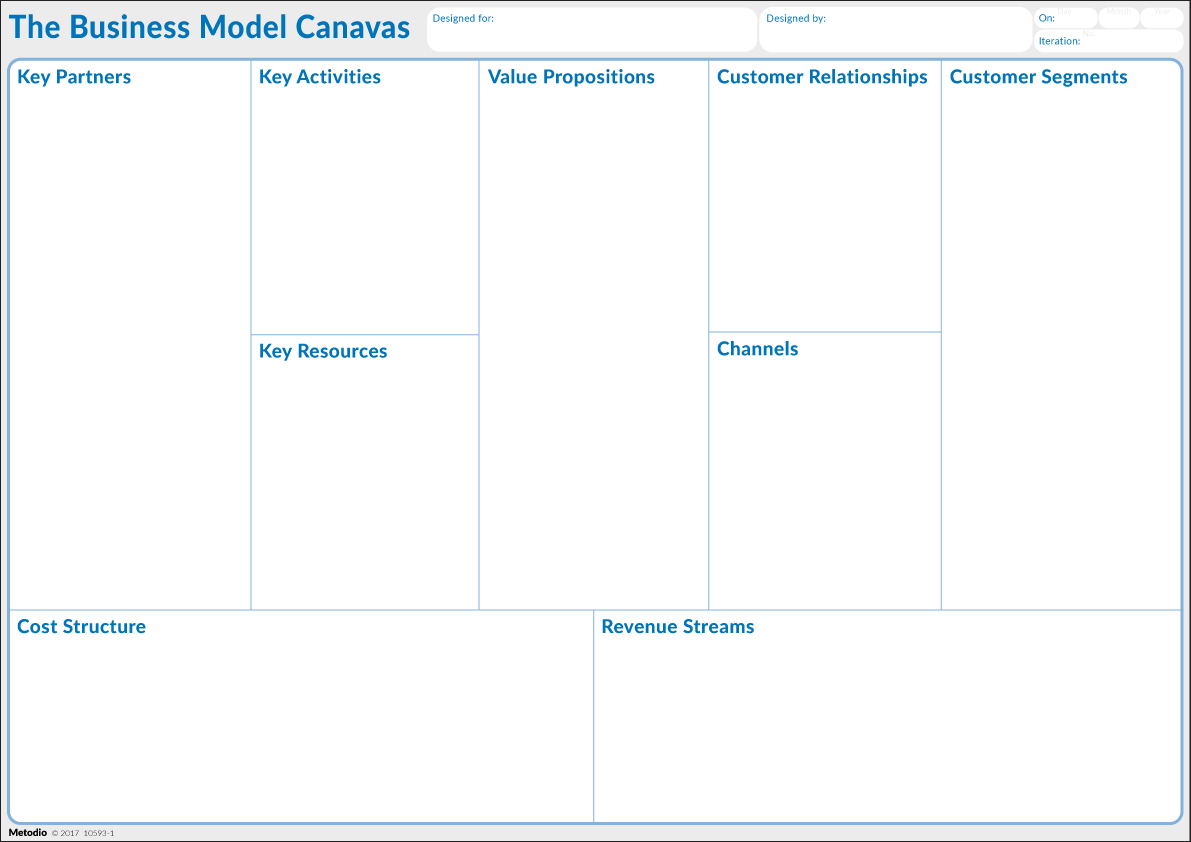Click the Month input box
This screenshot has height=842, width=1191.
pos(1119,18)
